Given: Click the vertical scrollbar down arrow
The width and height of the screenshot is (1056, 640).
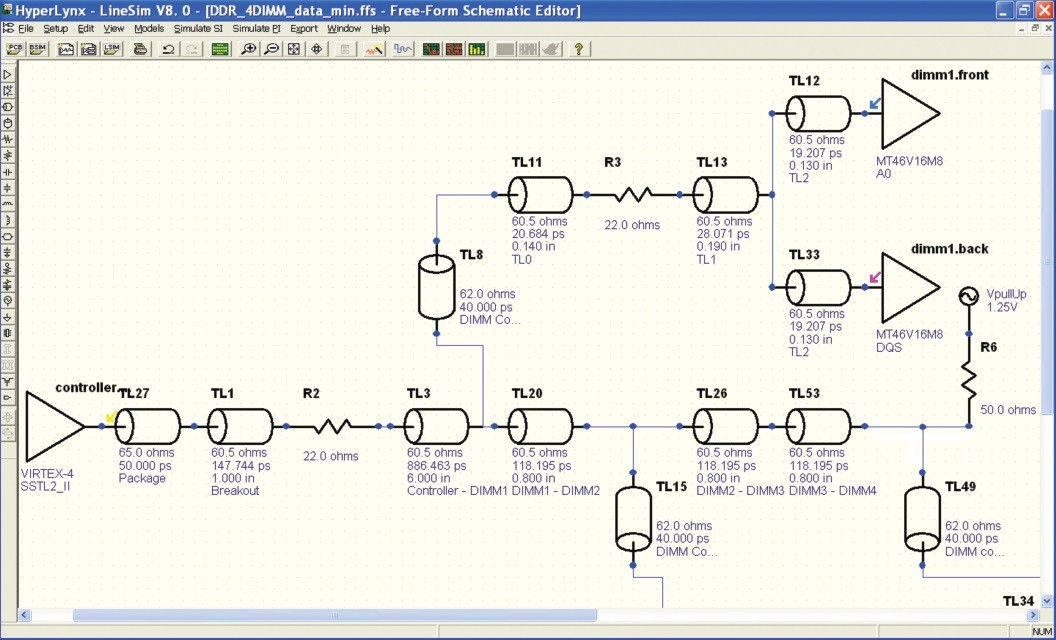Looking at the screenshot, I should tap(1047, 600).
